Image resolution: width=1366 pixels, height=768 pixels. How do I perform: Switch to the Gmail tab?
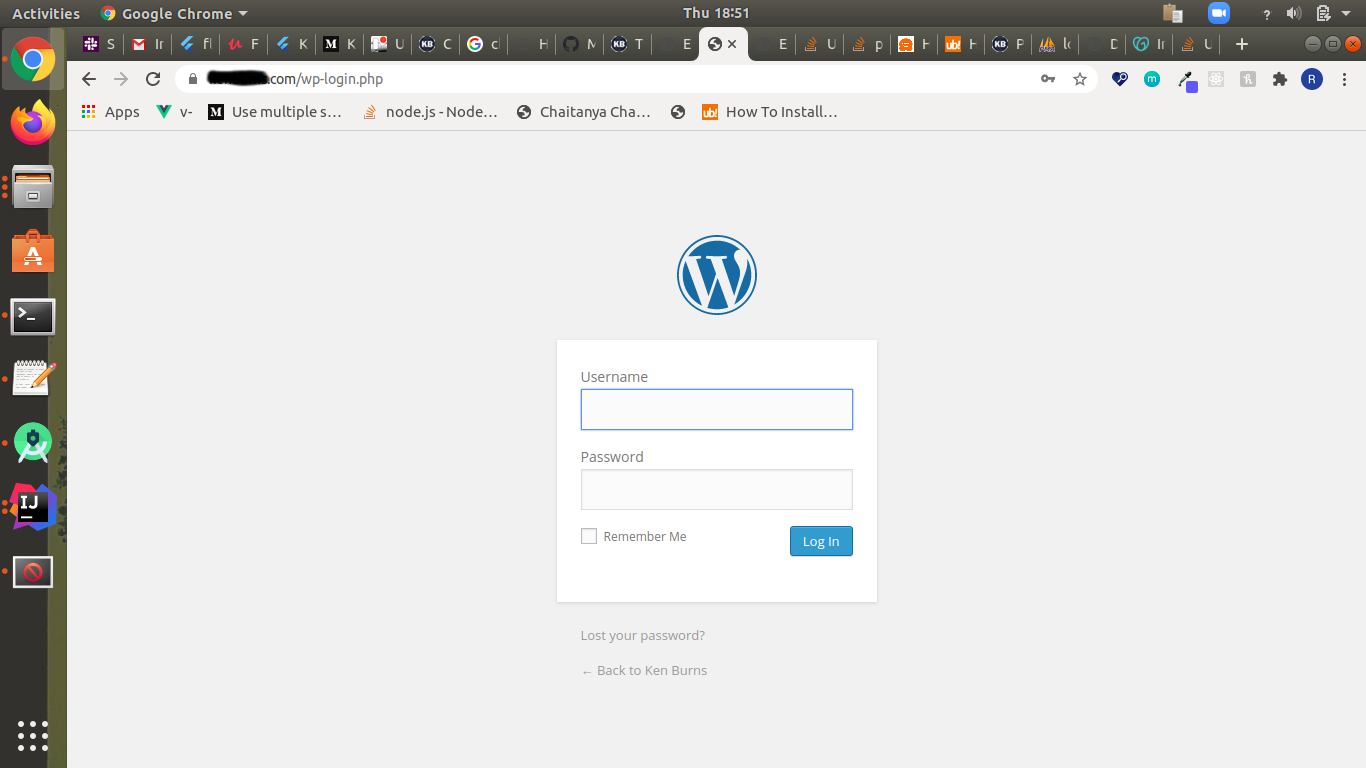148,44
